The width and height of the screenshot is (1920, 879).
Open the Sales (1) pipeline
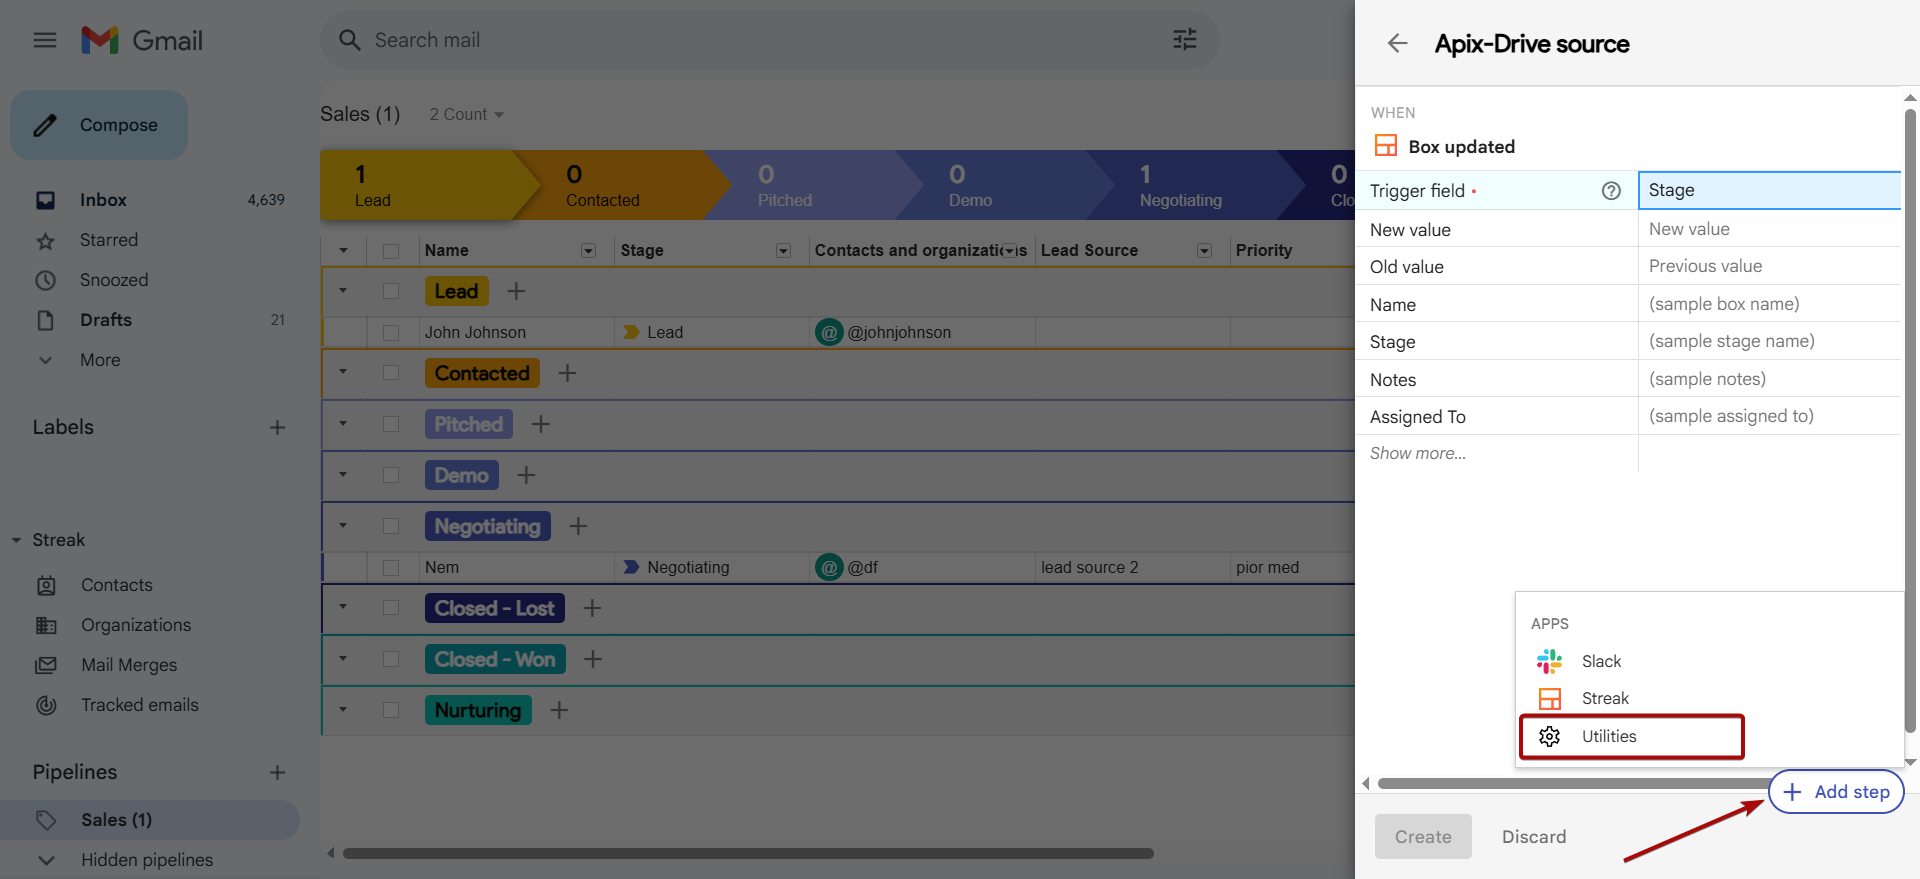(x=150, y=820)
